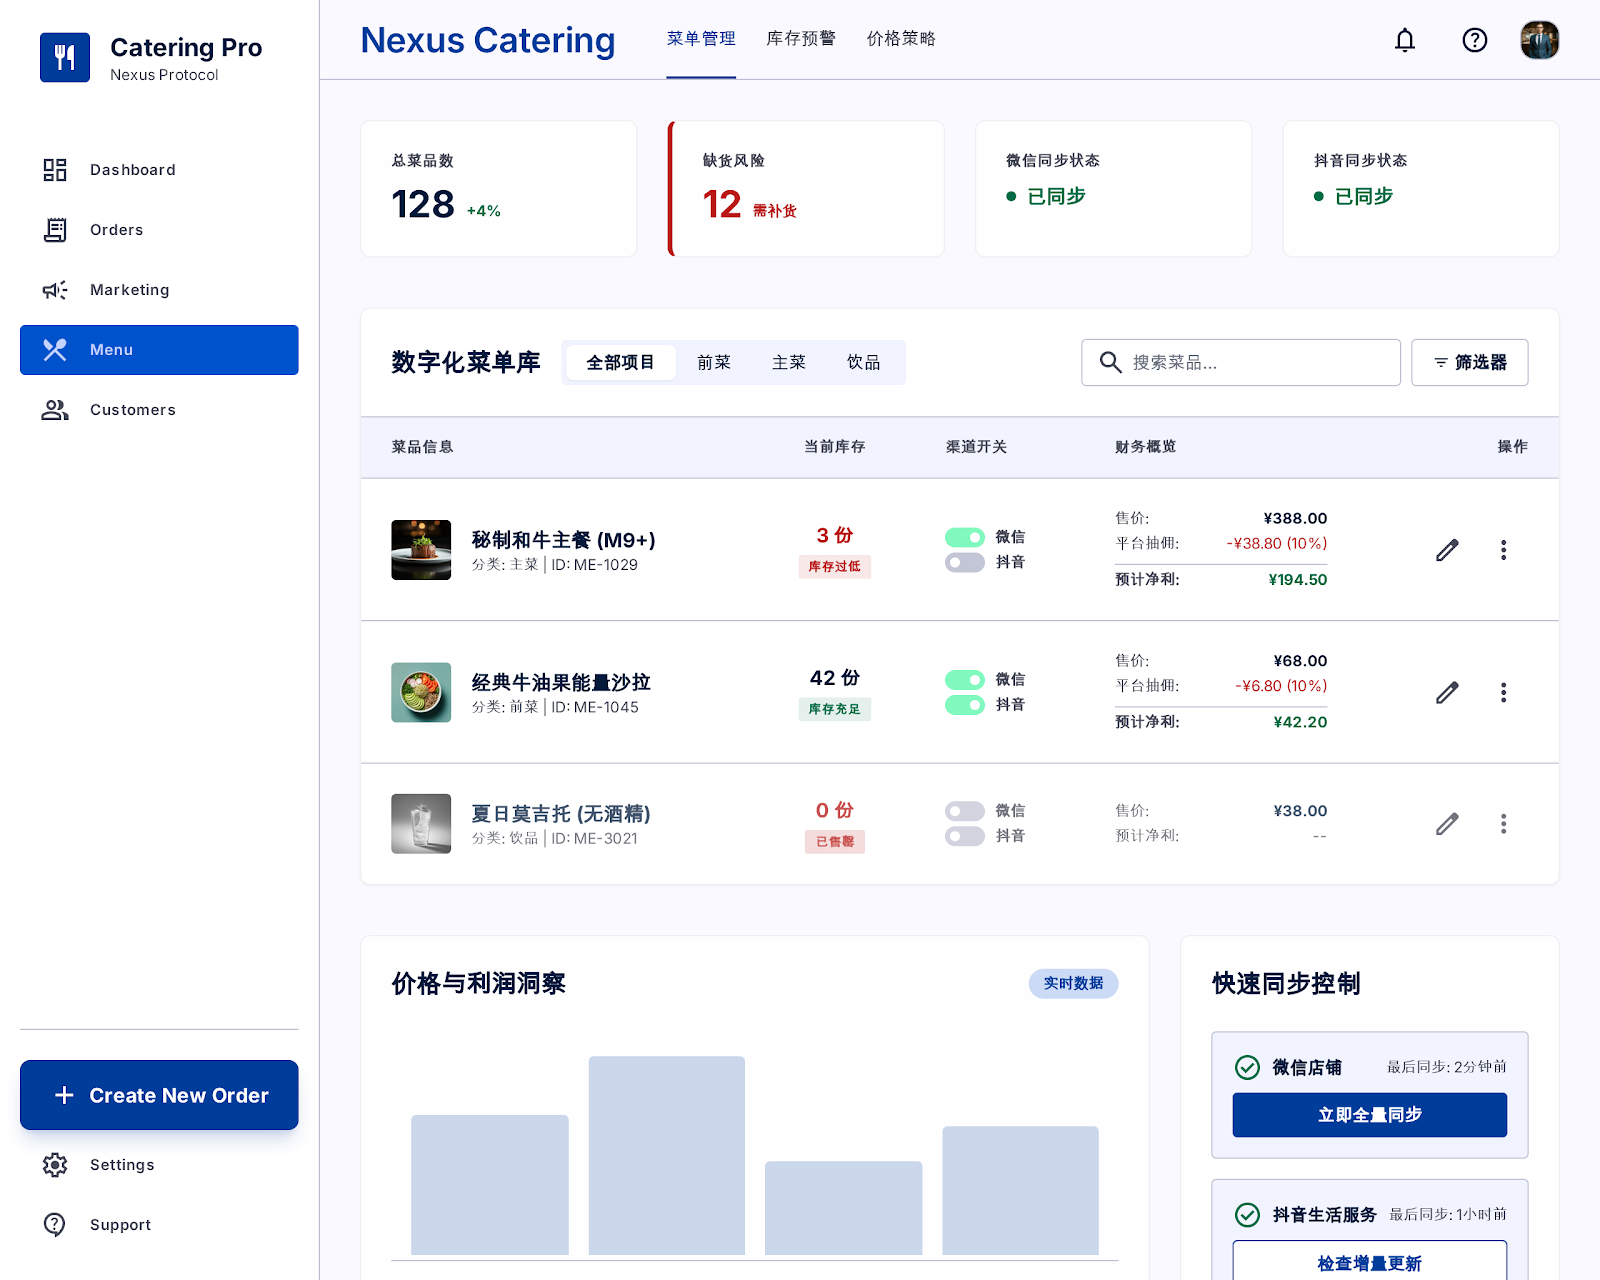Click the 秘制和牛主餐 dish thumbnail

[421, 550]
